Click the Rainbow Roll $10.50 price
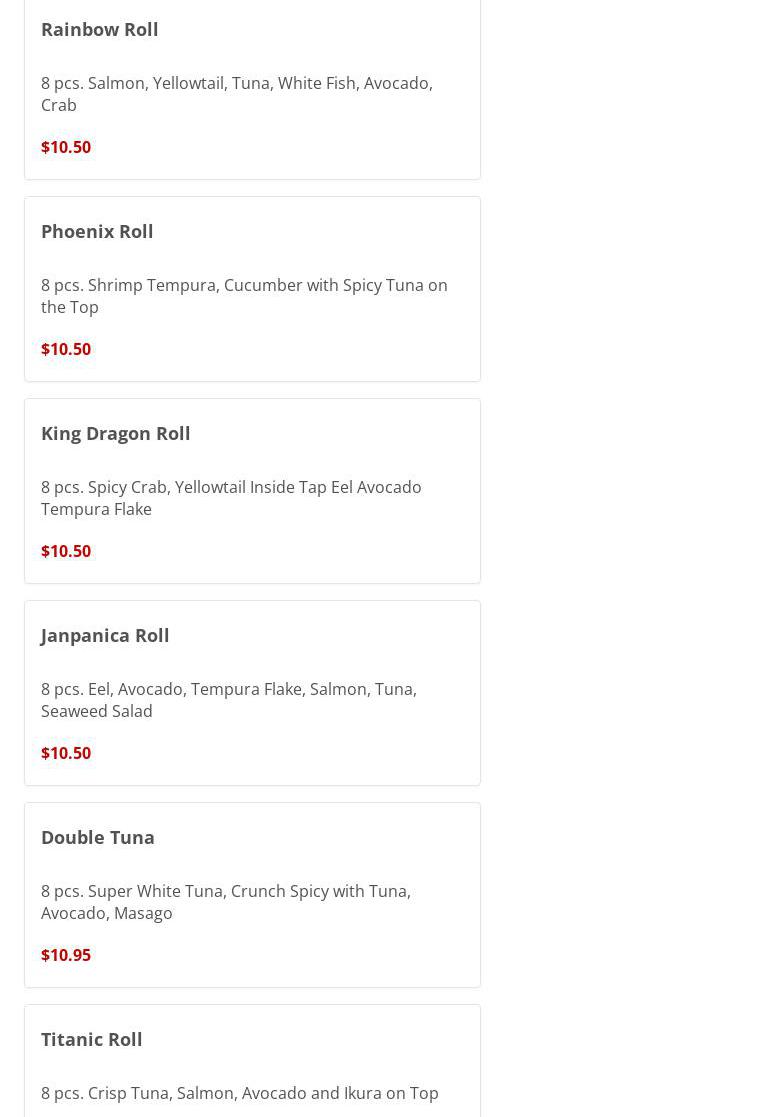This screenshot has height=1117, width=770. [x=66, y=147]
